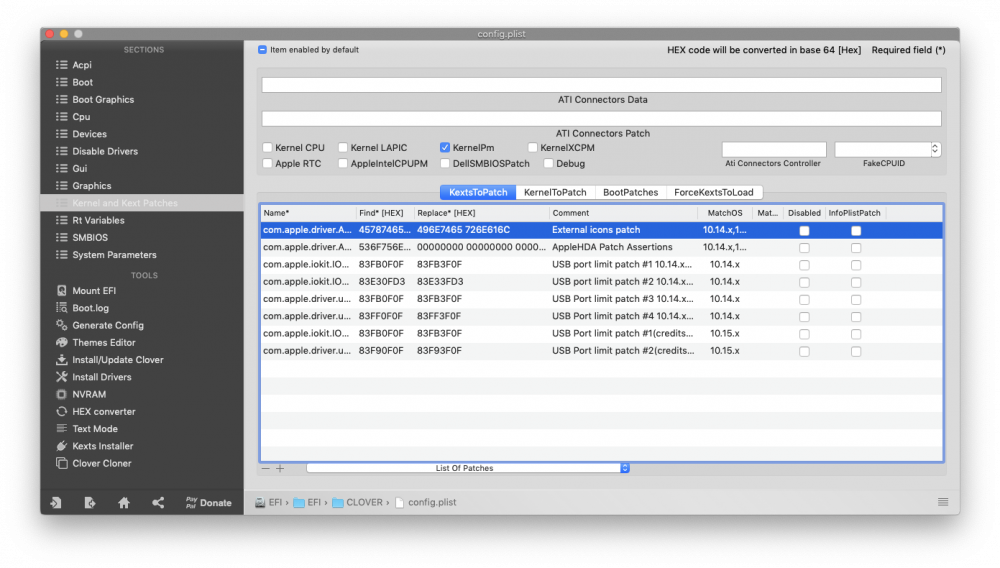Viewport: 1000px width, 568px height.
Task: Click the Kexts Installer icon
Action: tap(62, 446)
